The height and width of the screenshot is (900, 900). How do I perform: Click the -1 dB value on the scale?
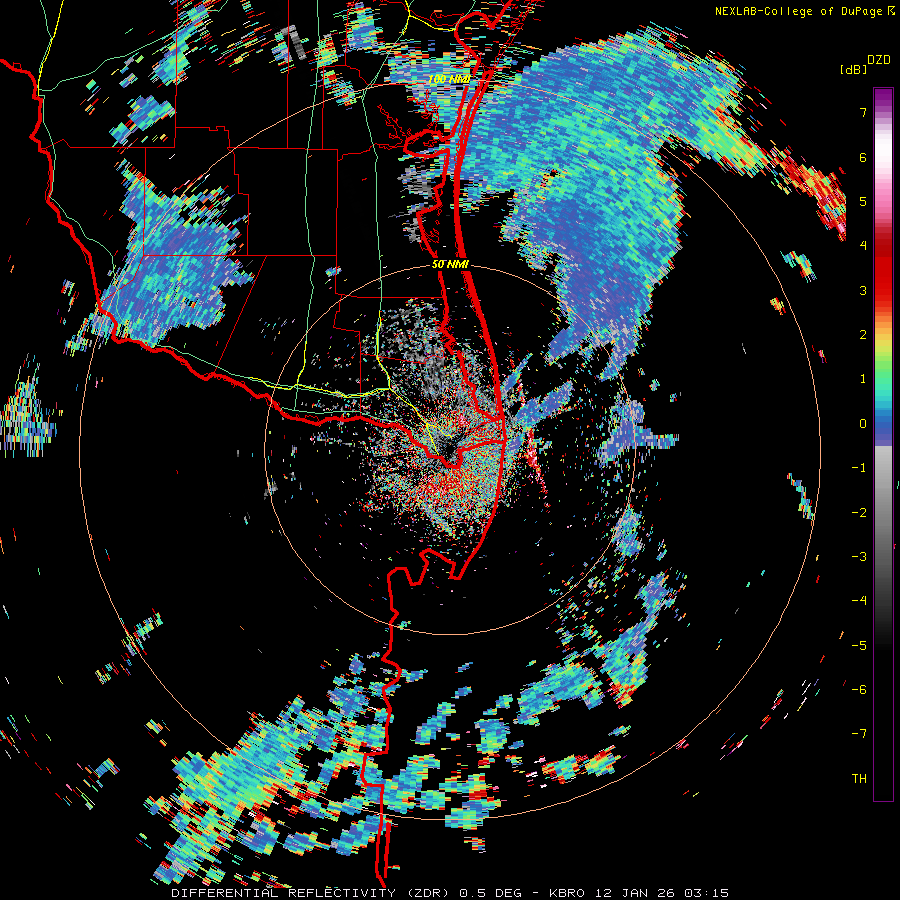pyautogui.click(x=859, y=468)
